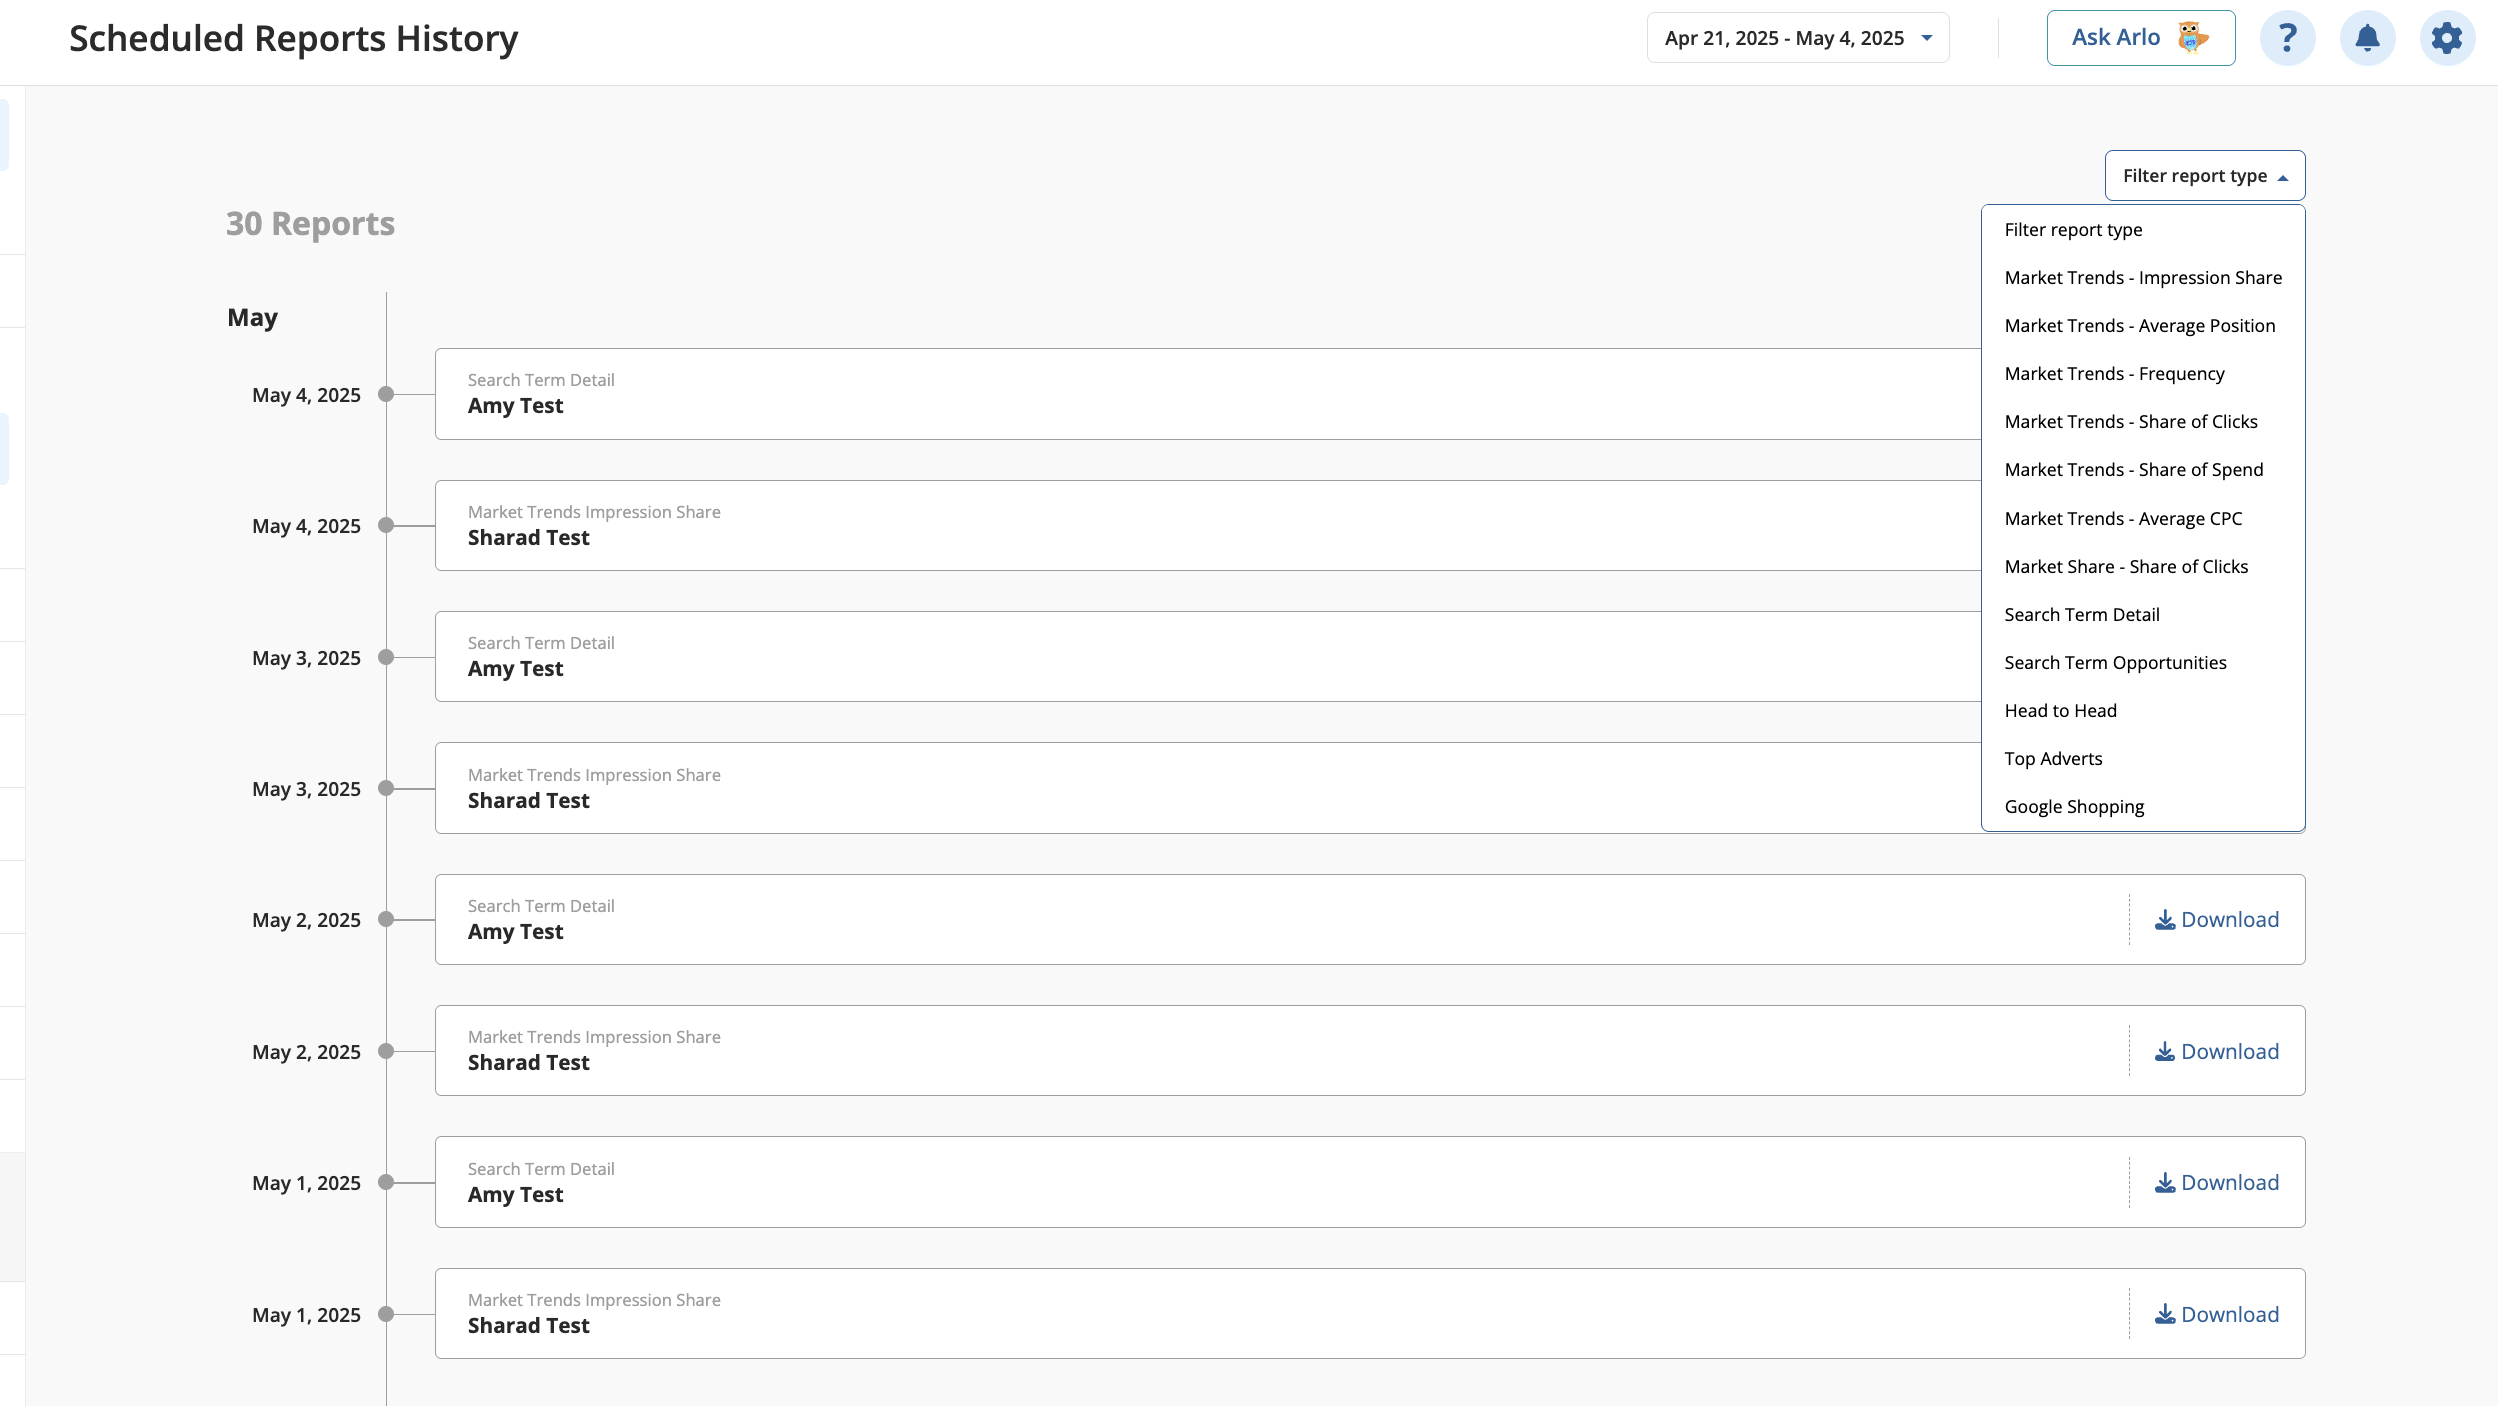Image resolution: width=2498 pixels, height=1406 pixels.
Task: Select Head to Head filter option
Action: coord(2142,711)
